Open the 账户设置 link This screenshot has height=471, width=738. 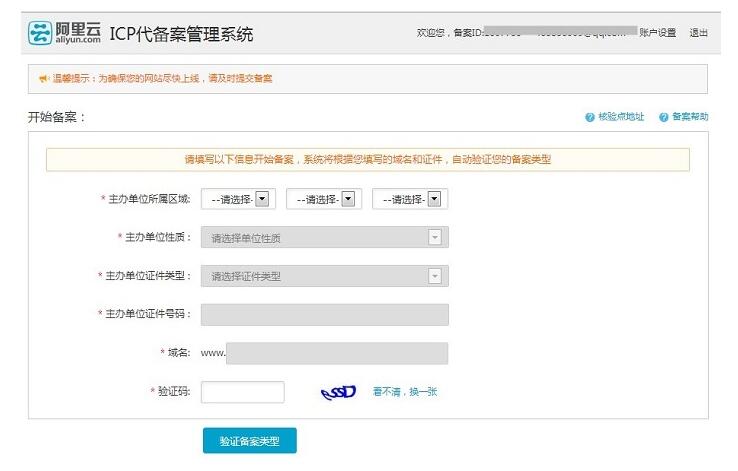[x=658, y=33]
